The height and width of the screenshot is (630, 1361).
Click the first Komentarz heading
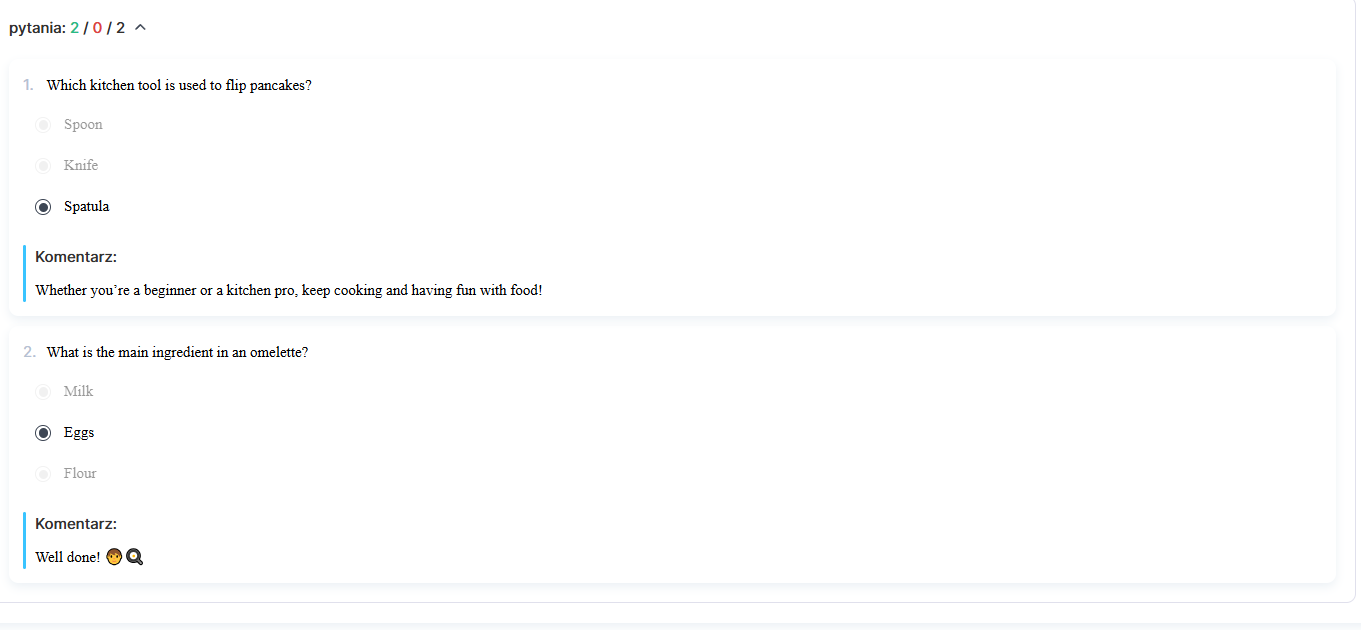[76, 257]
